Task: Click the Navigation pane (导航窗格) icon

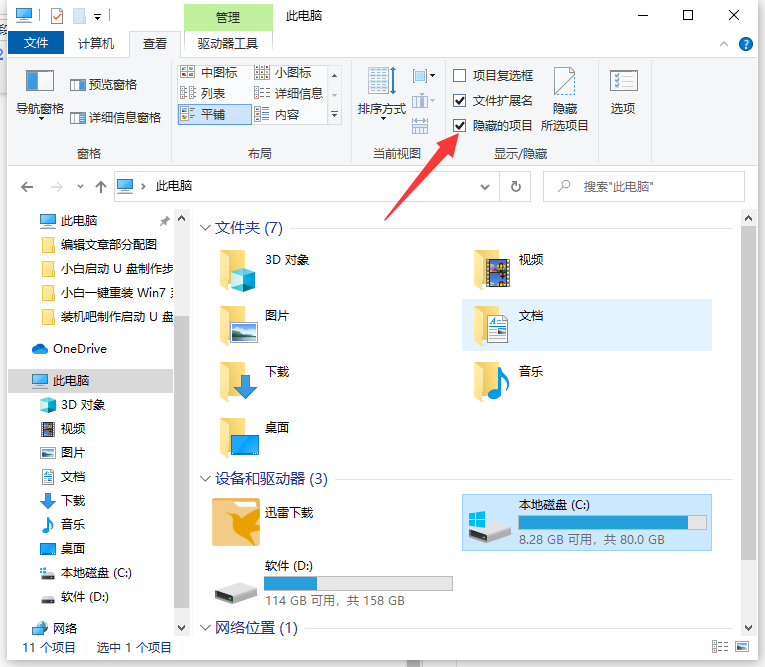Action: pyautogui.click(x=39, y=83)
